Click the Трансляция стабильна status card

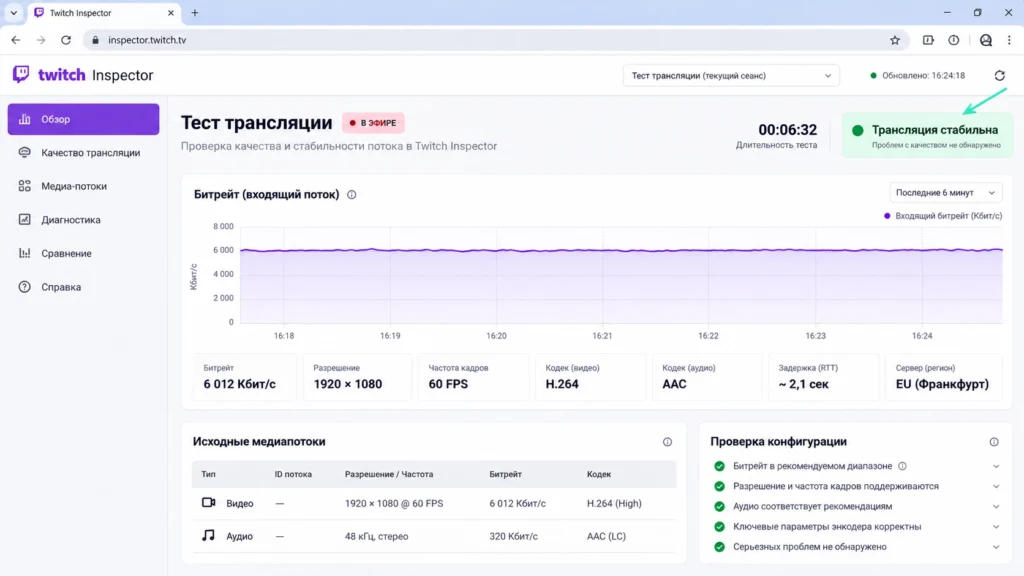(x=927, y=135)
